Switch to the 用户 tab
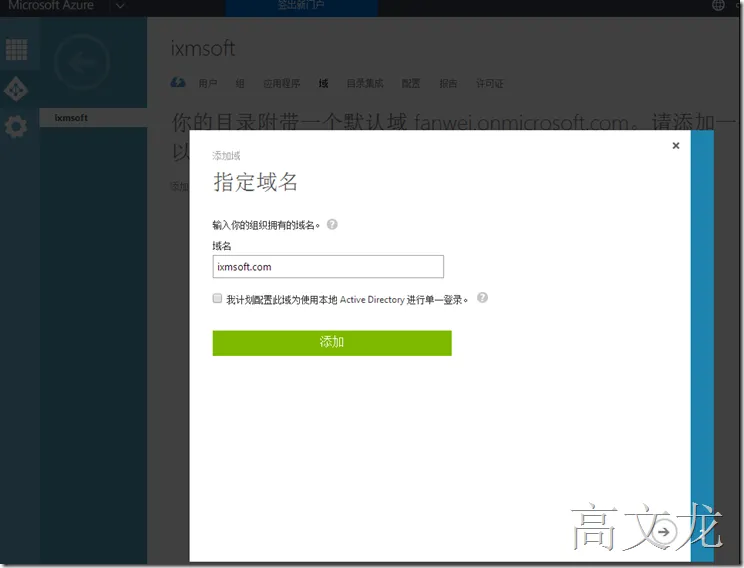Image resolution: width=744 pixels, height=568 pixels. pyautogui.click(x=208, y=84)
